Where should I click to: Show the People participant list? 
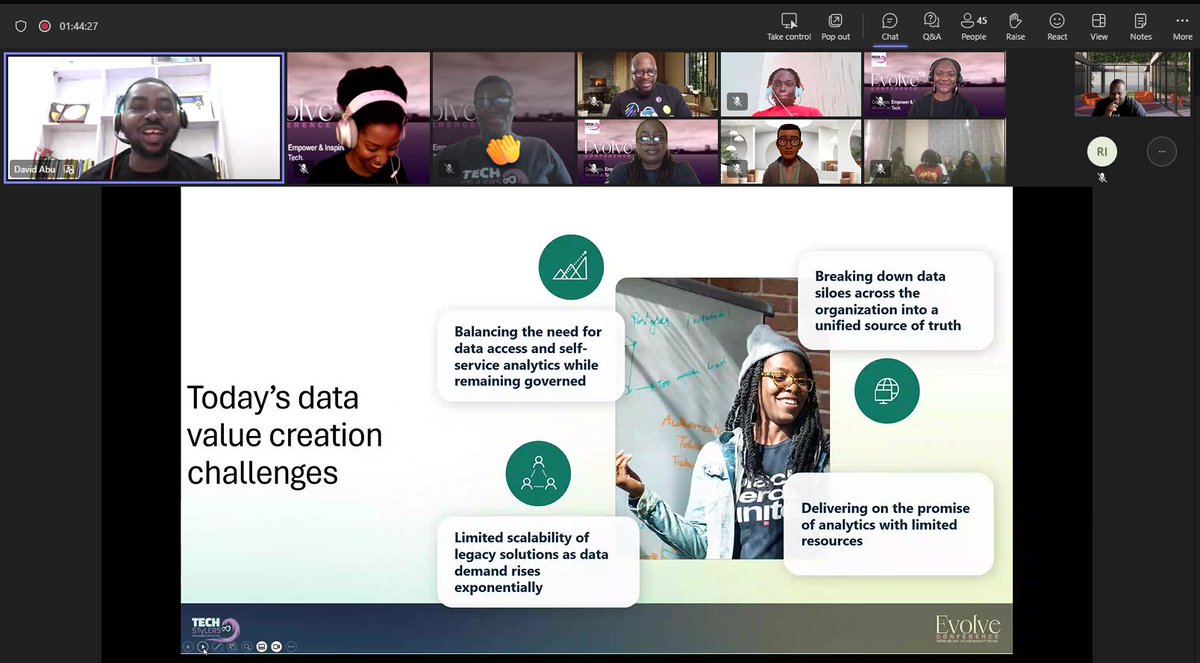click(x=973, y=27)
